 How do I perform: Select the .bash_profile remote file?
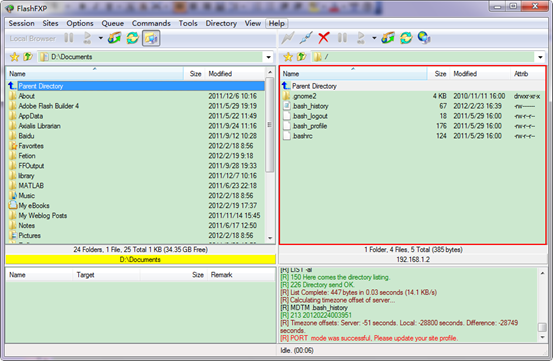pyautogui.click(x=310, y=126)
